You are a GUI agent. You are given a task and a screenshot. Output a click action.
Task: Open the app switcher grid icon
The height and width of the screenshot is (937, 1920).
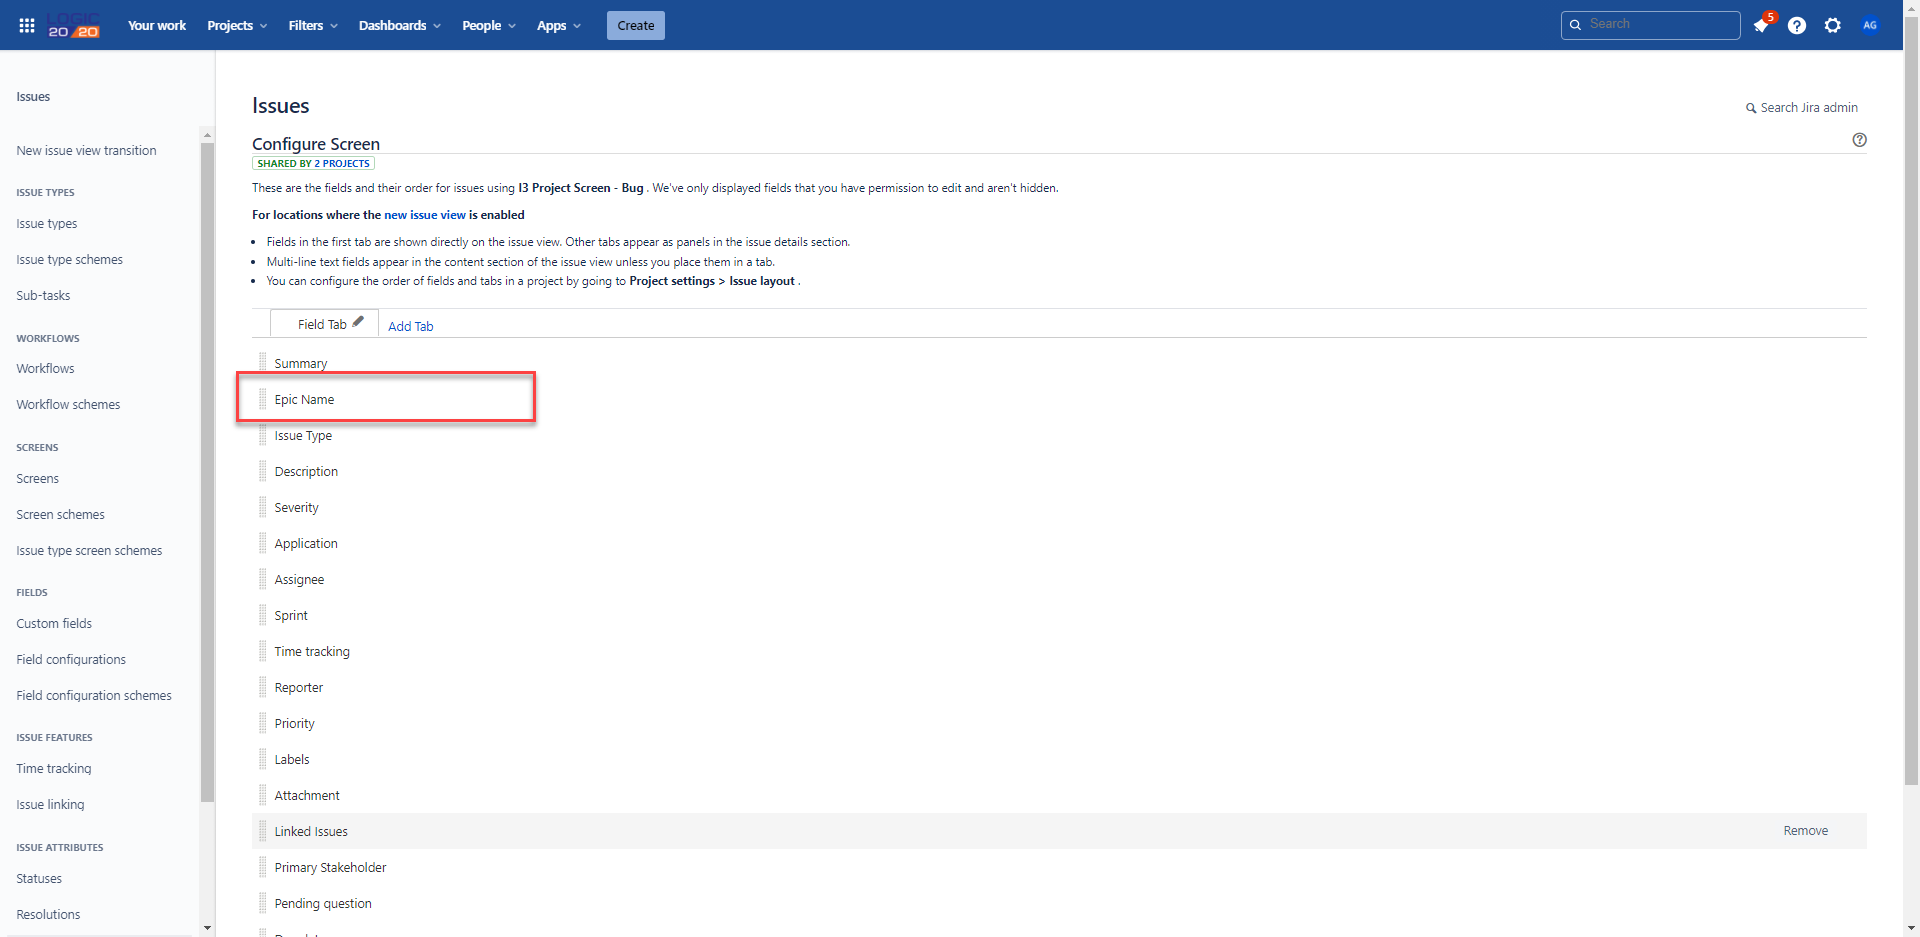tap(27, 25)
